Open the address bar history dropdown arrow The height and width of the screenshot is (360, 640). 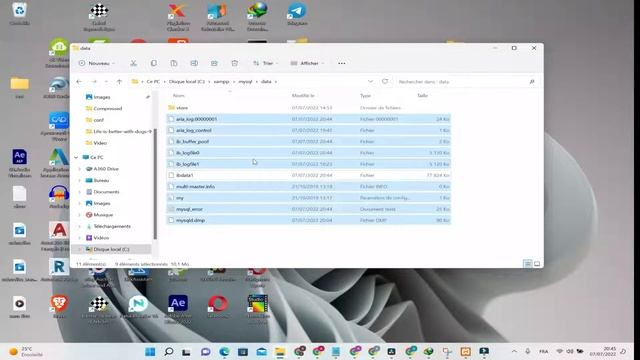[x=370, y=82]
